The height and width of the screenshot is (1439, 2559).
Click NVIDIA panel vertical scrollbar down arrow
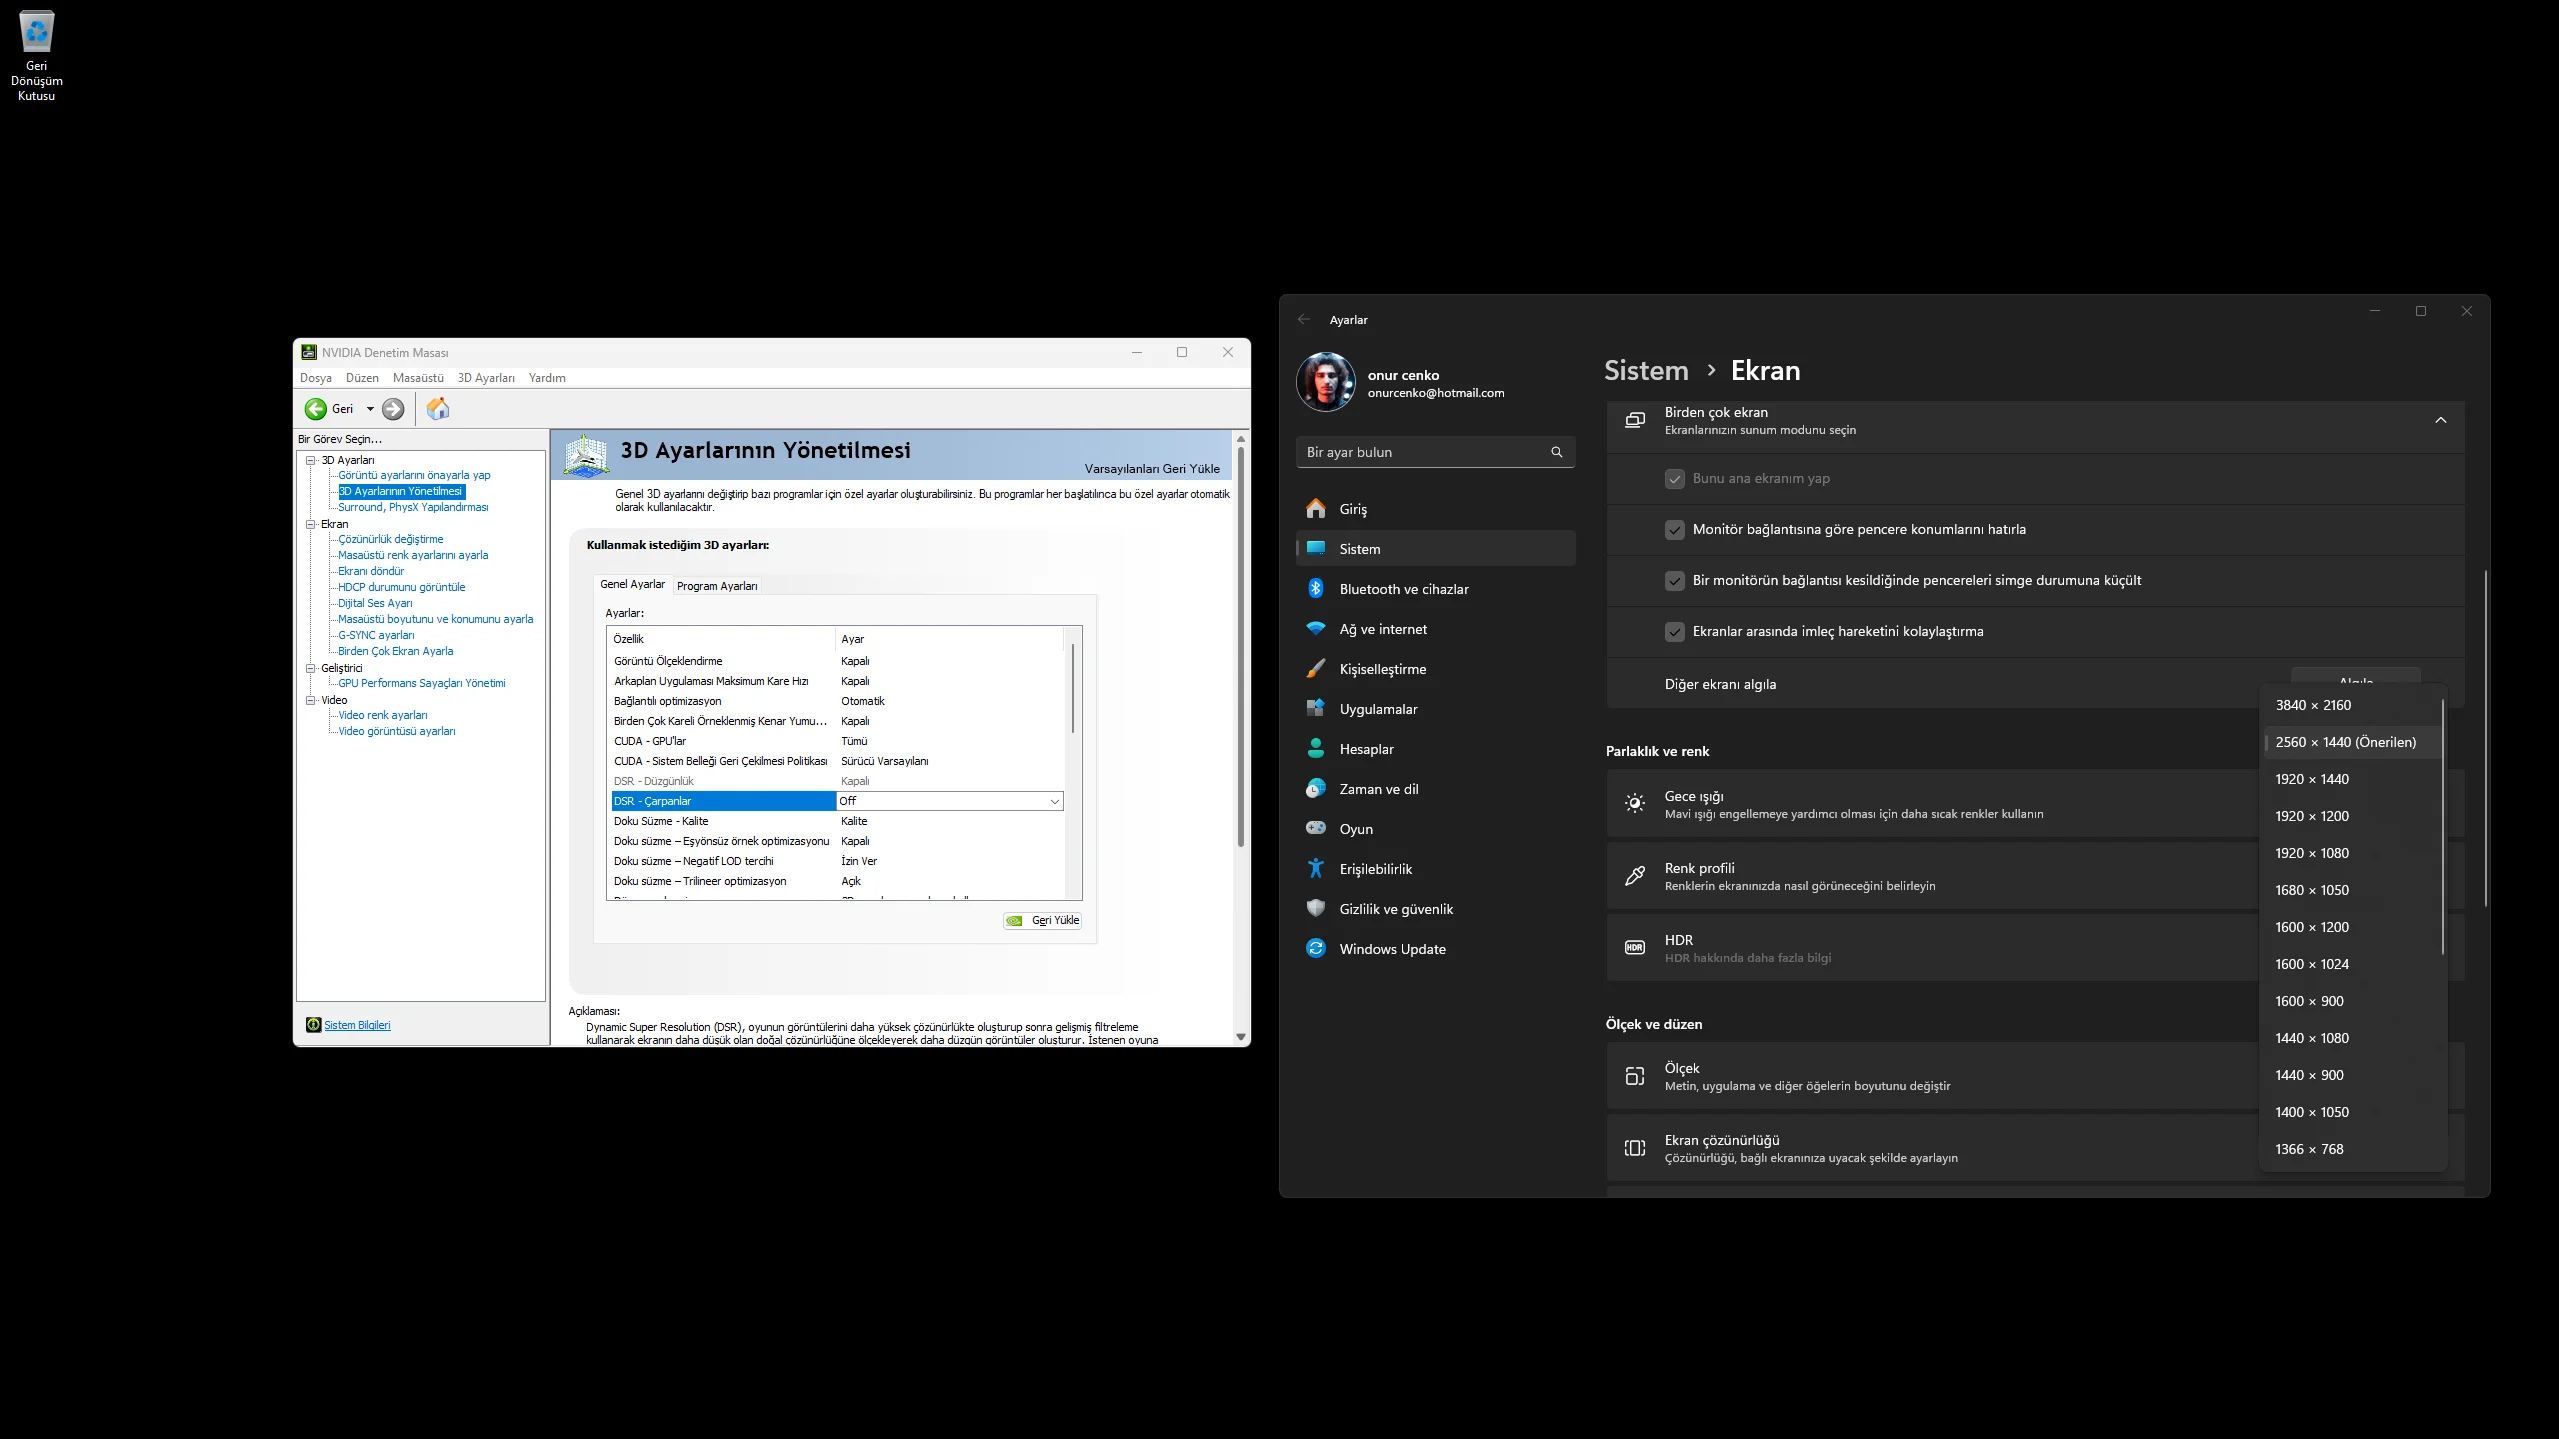(1240, 1037)
